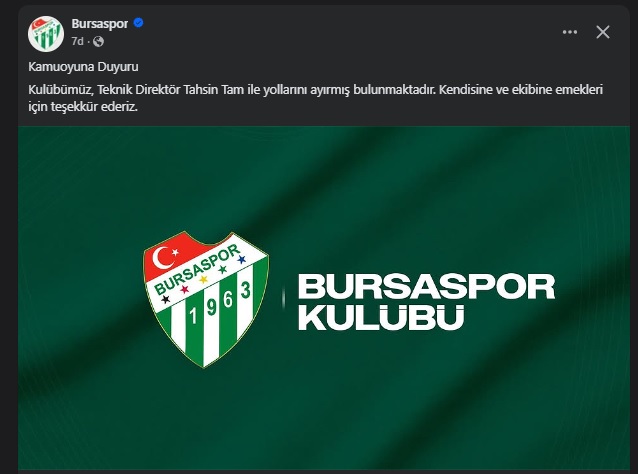Click the 'için teşekkür ederiz' text line
The width and height of the screenshot is (638, 474).
[83, 107]
